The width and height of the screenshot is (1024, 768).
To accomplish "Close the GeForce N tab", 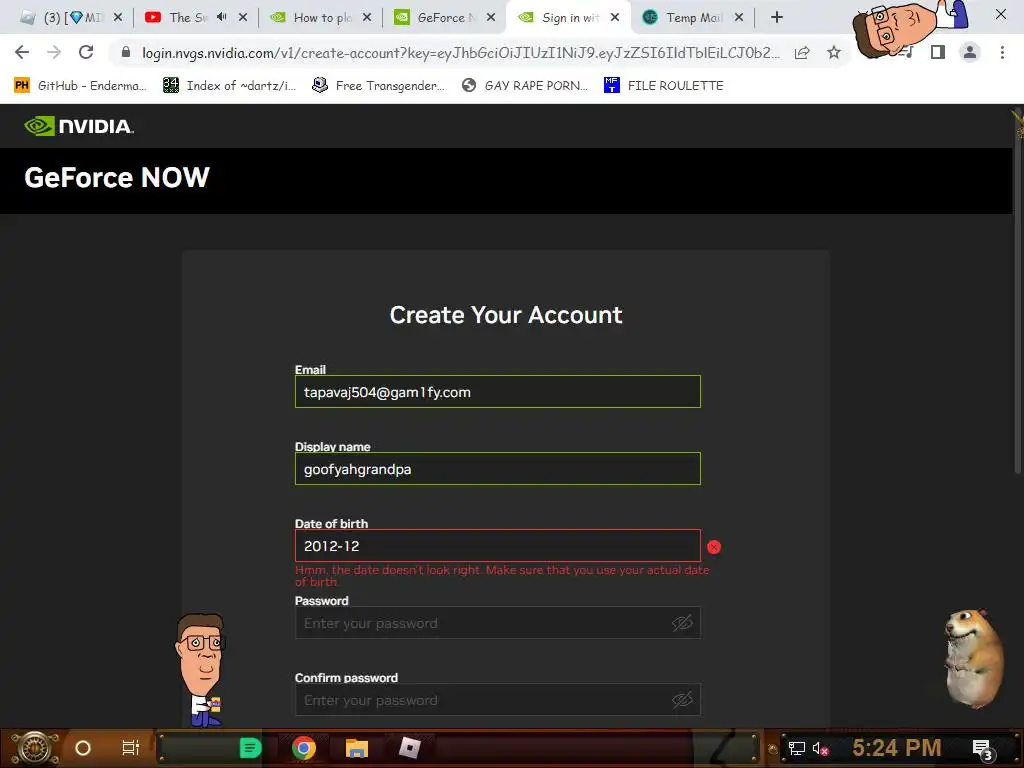I will 491,18.
